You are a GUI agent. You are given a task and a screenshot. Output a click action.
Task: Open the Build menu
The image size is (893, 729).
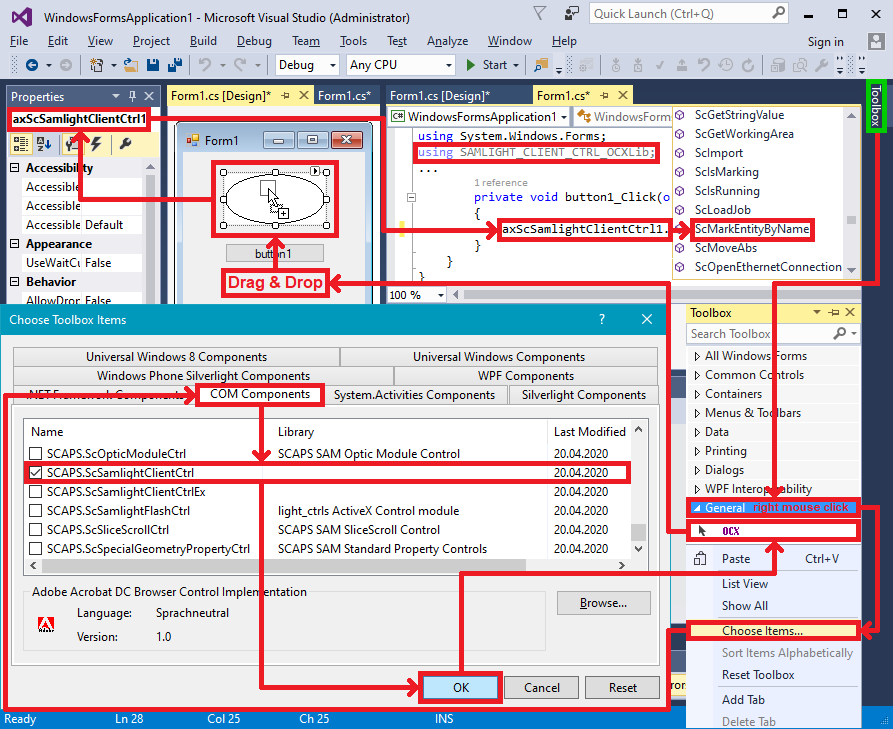203,41
